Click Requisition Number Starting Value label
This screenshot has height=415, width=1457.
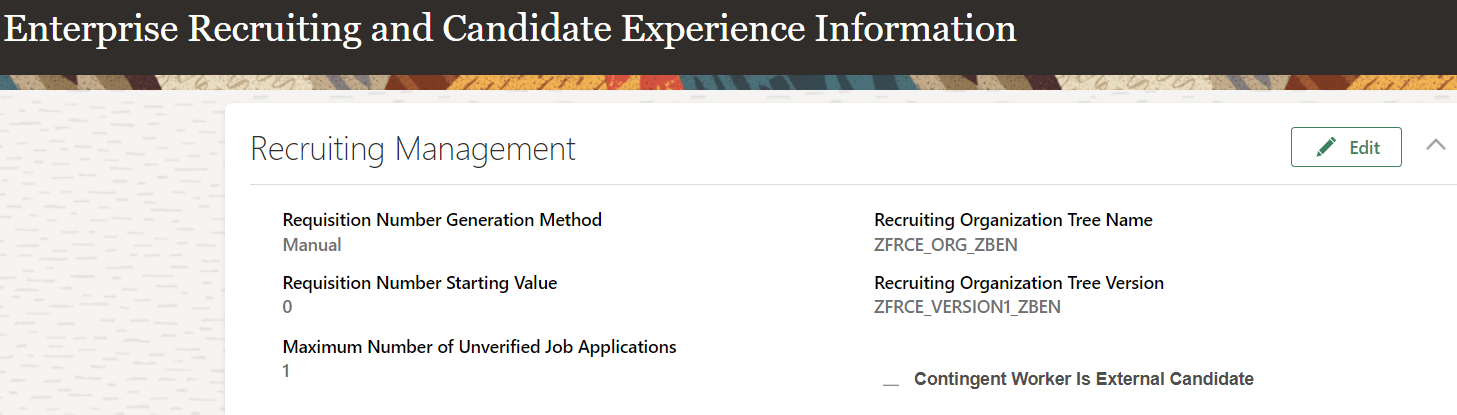point(420,283)
